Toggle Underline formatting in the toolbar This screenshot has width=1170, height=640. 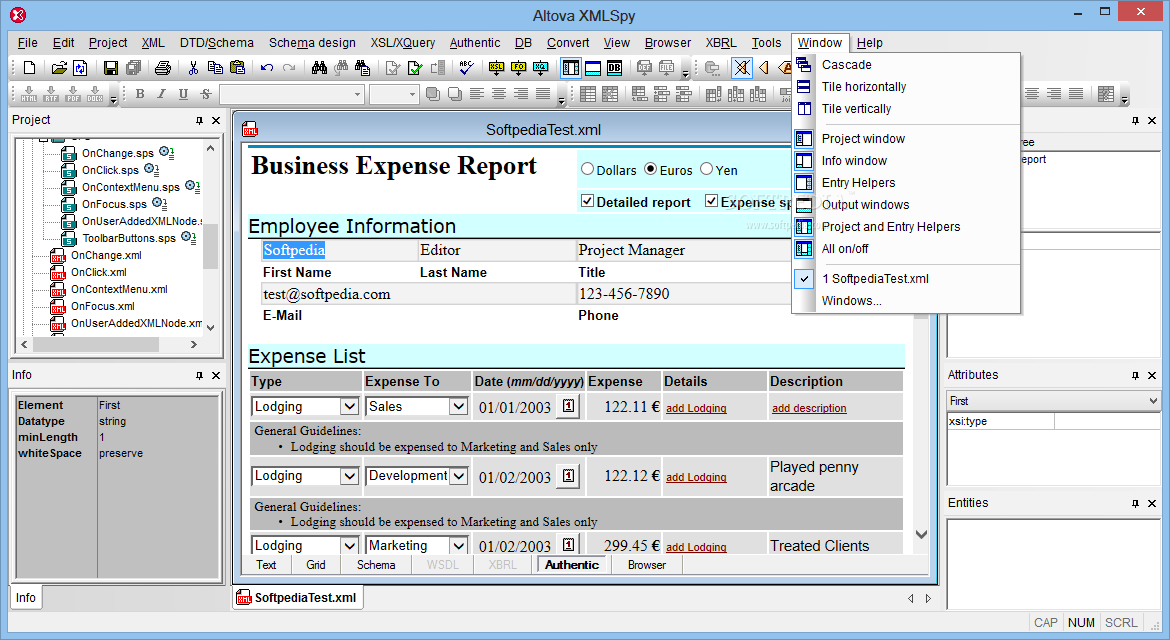click(x=184, y=94)
